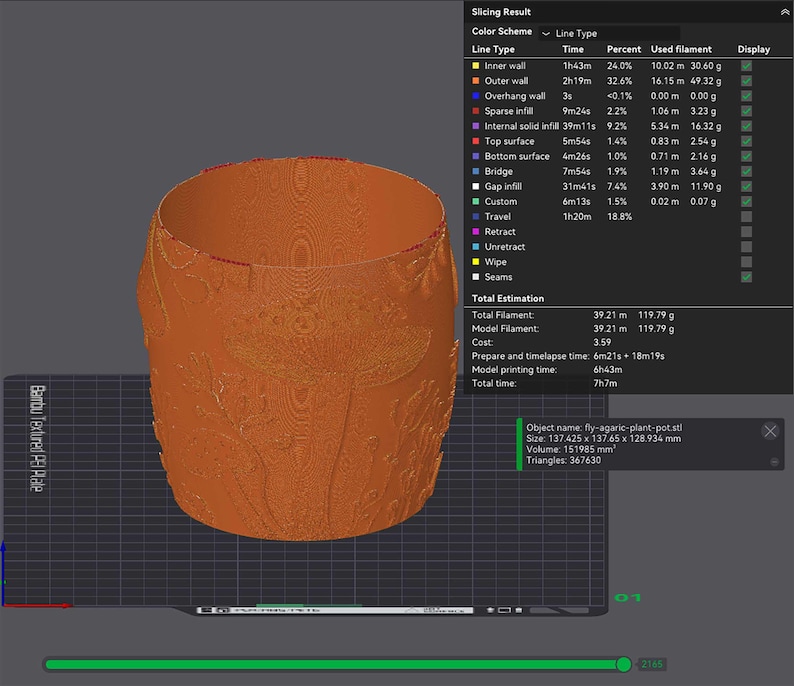The width and height of the screenshot is (794, 686).
Task: Click the yellow Inner wall color swatch
Action: (x=475, y=65)
